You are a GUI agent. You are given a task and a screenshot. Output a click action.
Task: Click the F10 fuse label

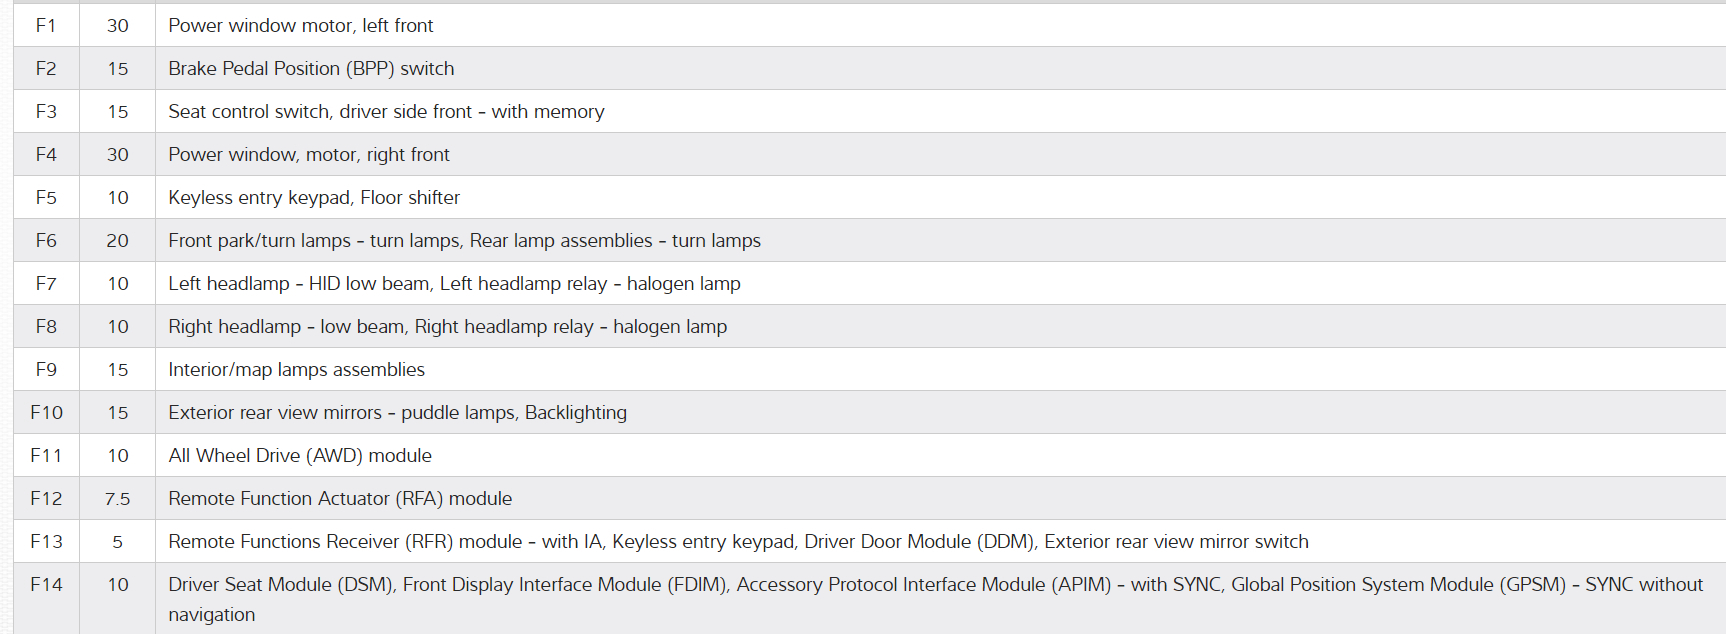tap(46, 413)
